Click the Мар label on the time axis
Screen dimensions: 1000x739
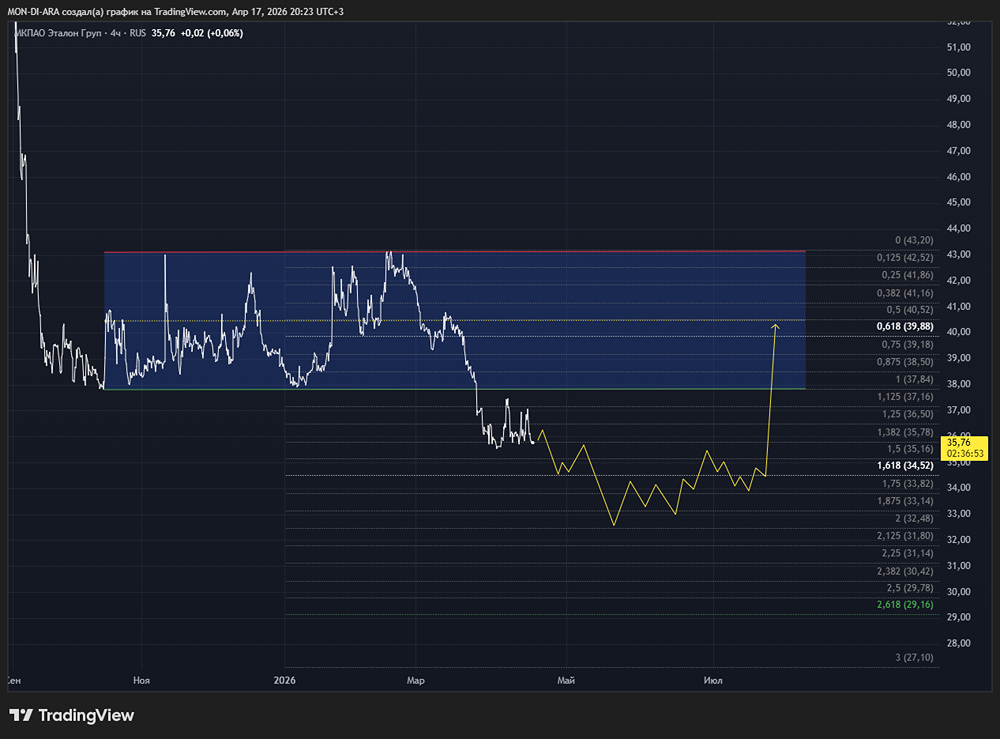[416, 680]
